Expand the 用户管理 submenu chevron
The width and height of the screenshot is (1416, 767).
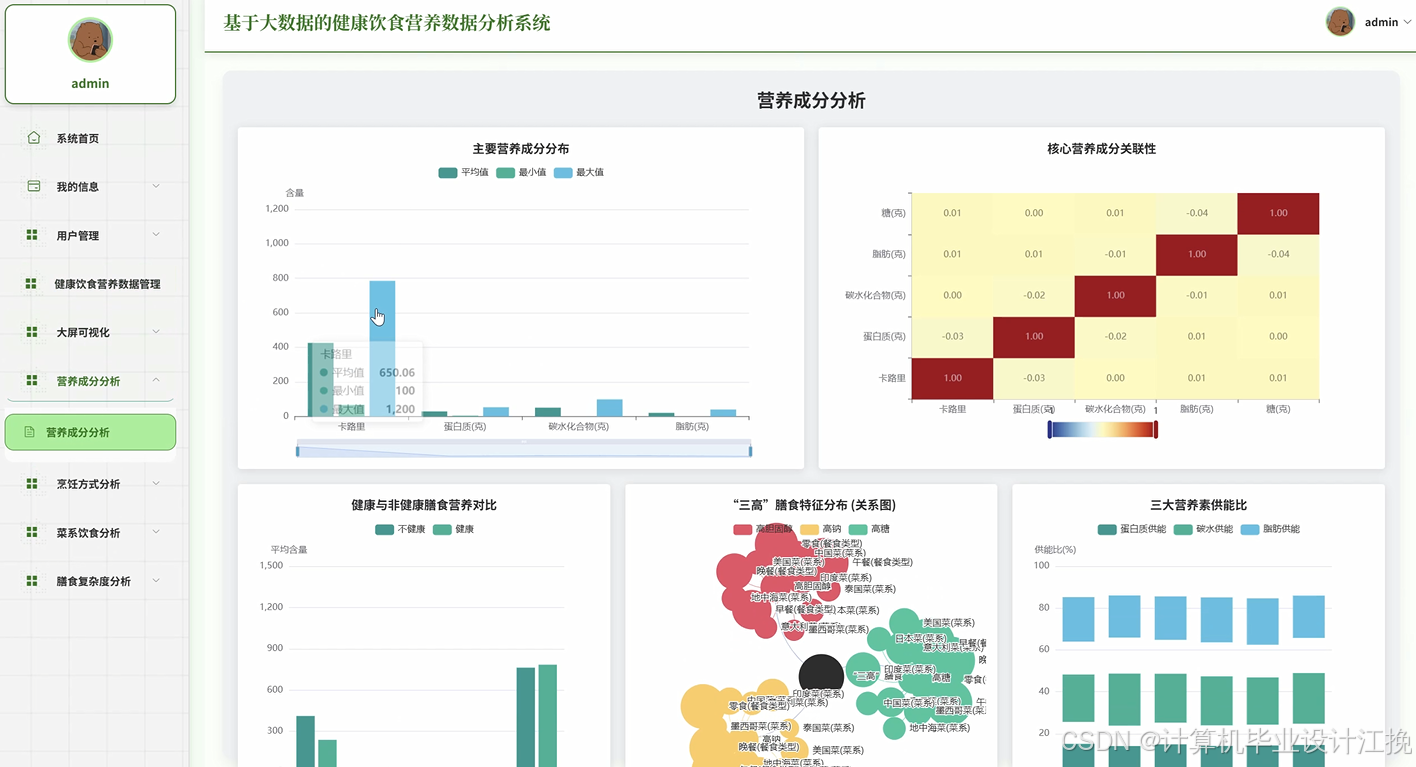pyautogui.click(x=156, y=235)
